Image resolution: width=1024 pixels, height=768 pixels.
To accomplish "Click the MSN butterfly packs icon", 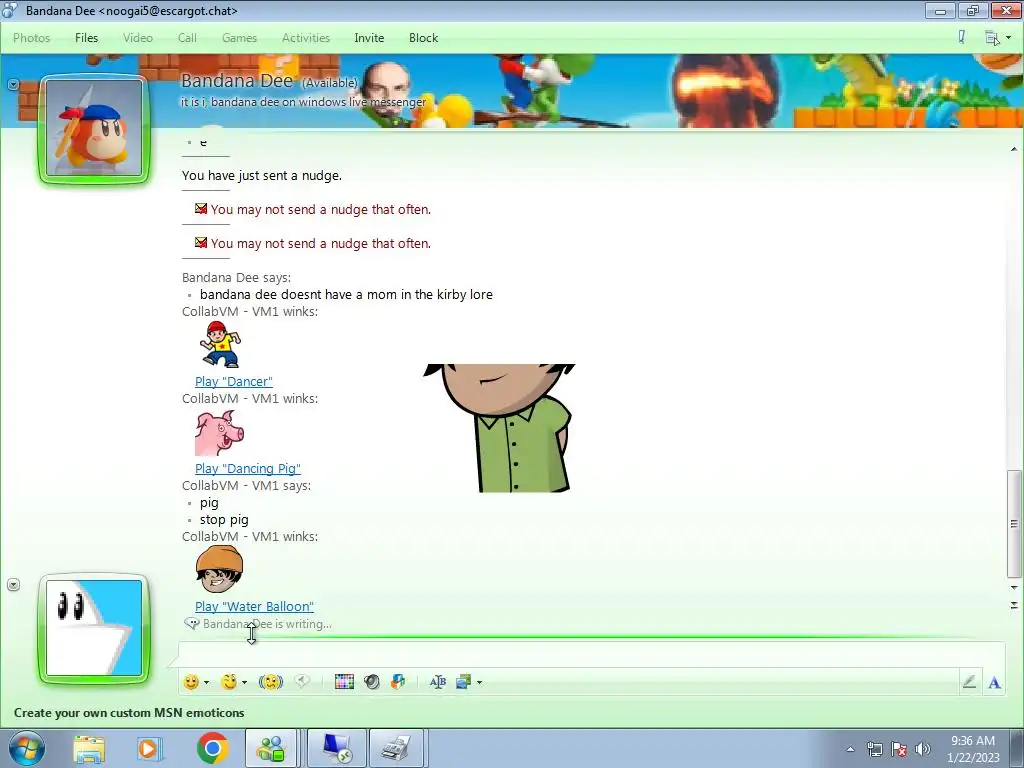I will point(398,682).
